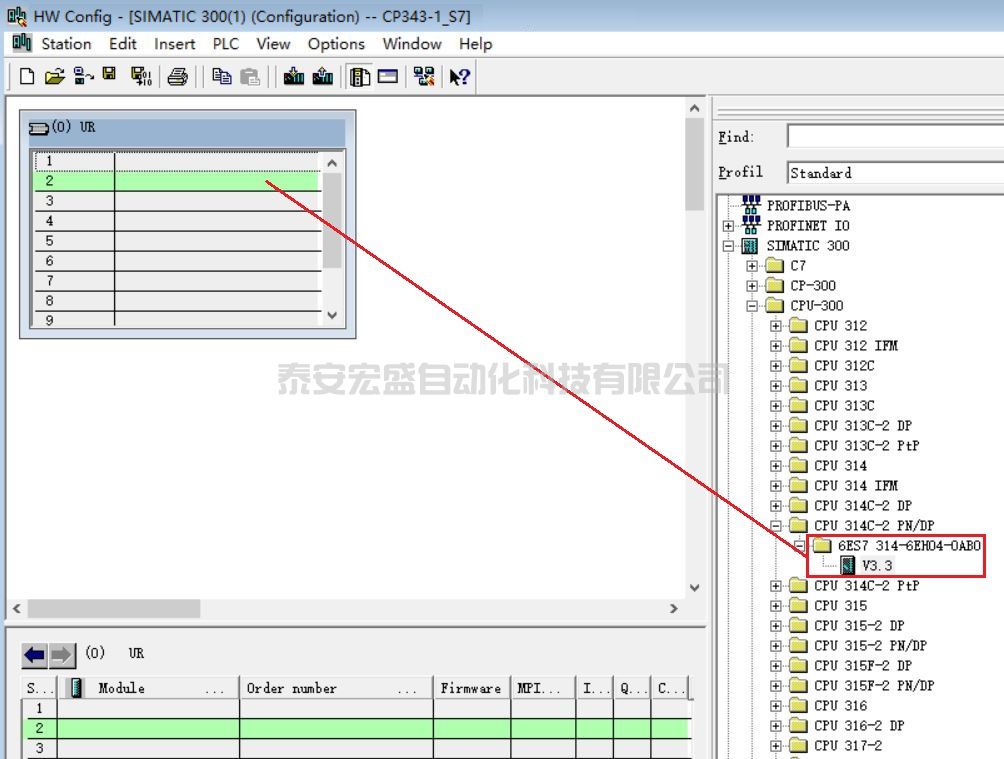Screen dimensions: 1004x759
Task: Click the Save and Compile icon
Action: [141, 77]
